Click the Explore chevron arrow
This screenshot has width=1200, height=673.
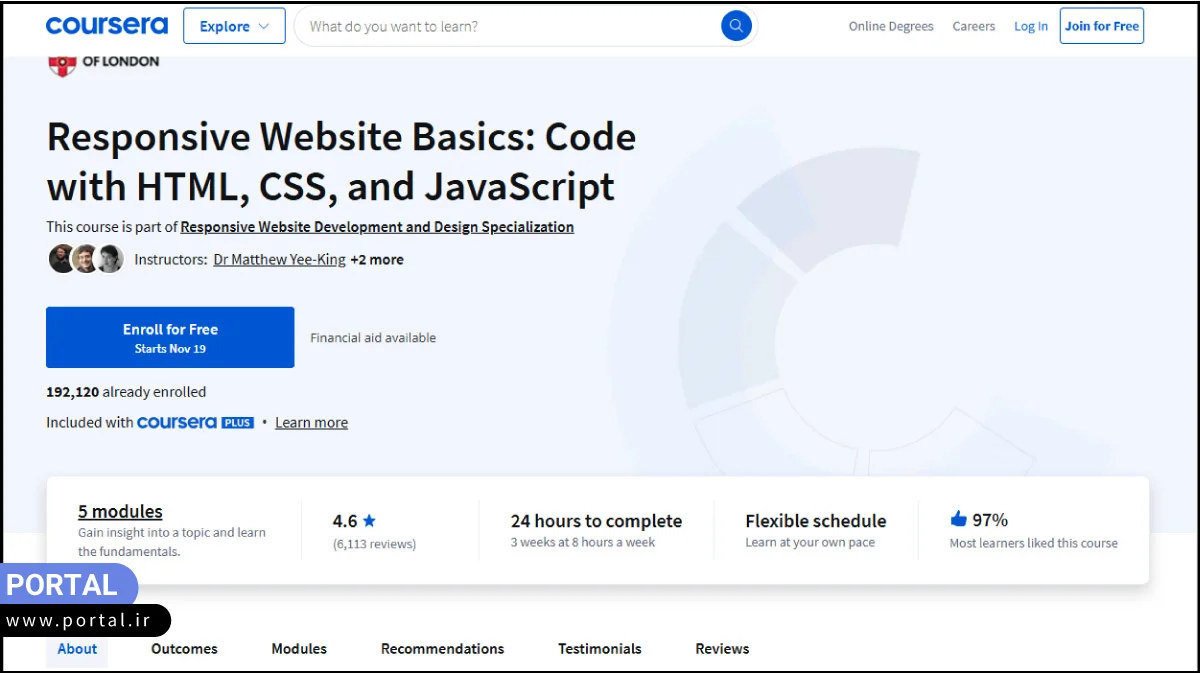(263, 26)
